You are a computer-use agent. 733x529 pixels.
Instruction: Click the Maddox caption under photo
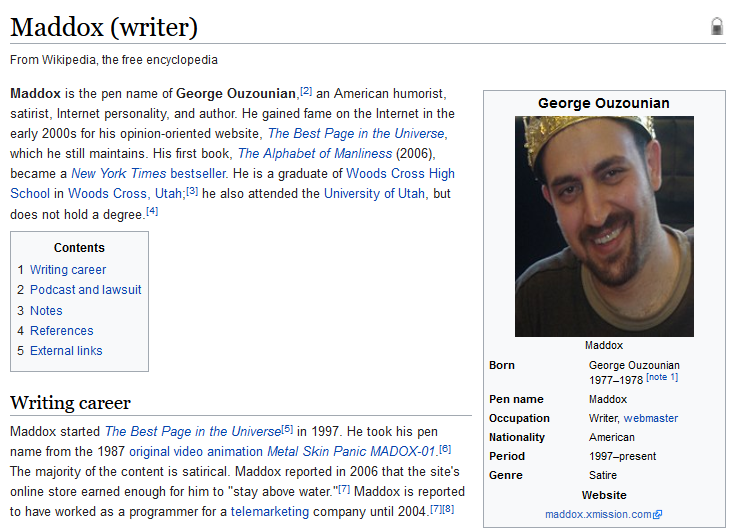pos(604,345)
